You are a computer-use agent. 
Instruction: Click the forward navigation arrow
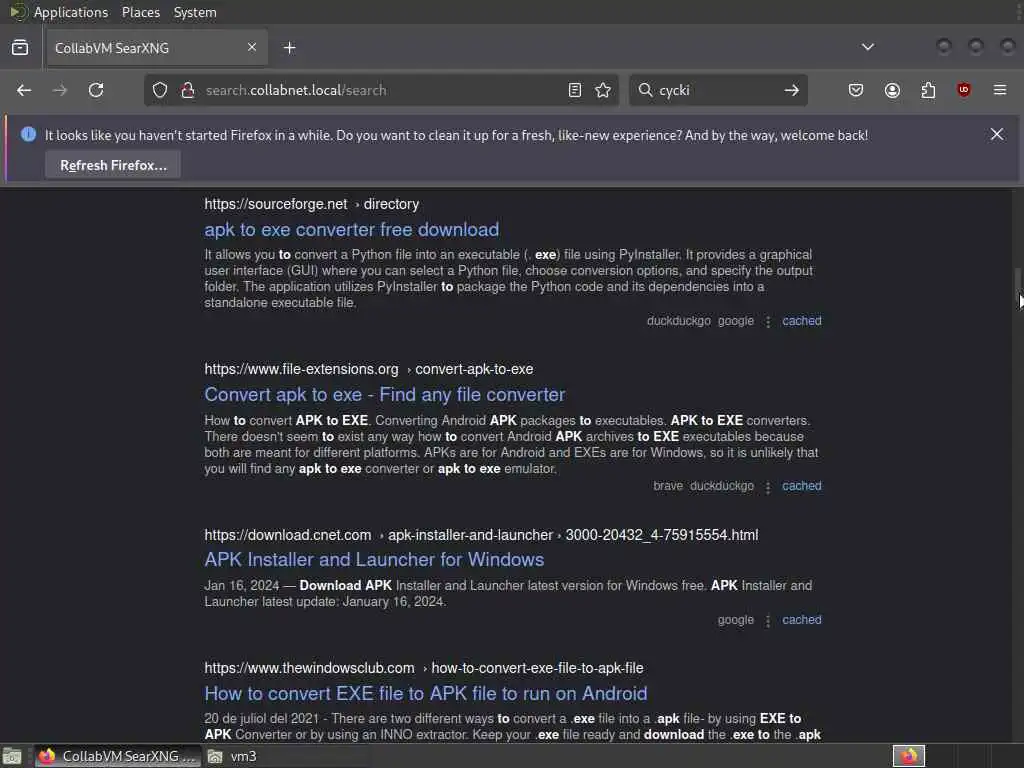tap(59, 90)
